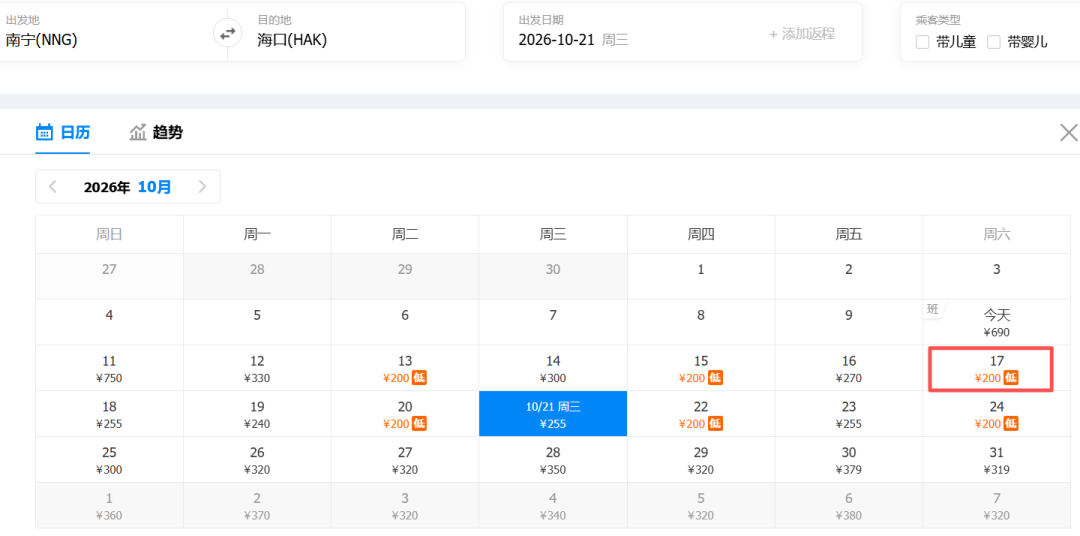Image resolution: width=1080 pixels, height=536 pixels.
Task: Select the highlighted 10/21 周三 date
Action: point(553,414)
